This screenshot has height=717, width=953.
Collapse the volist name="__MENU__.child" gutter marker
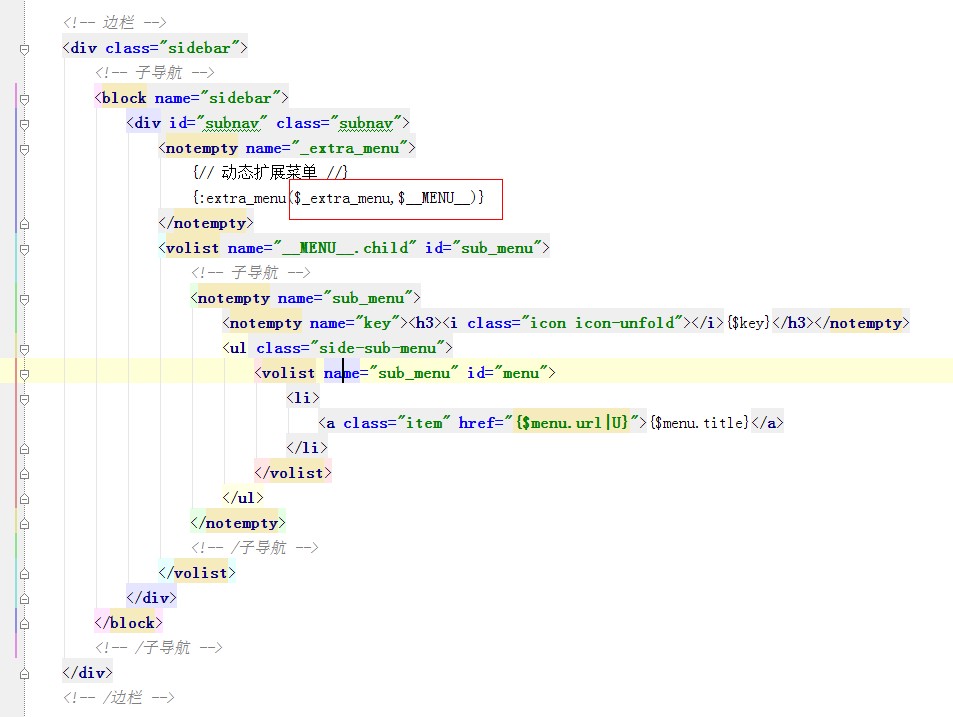[23, 248]
